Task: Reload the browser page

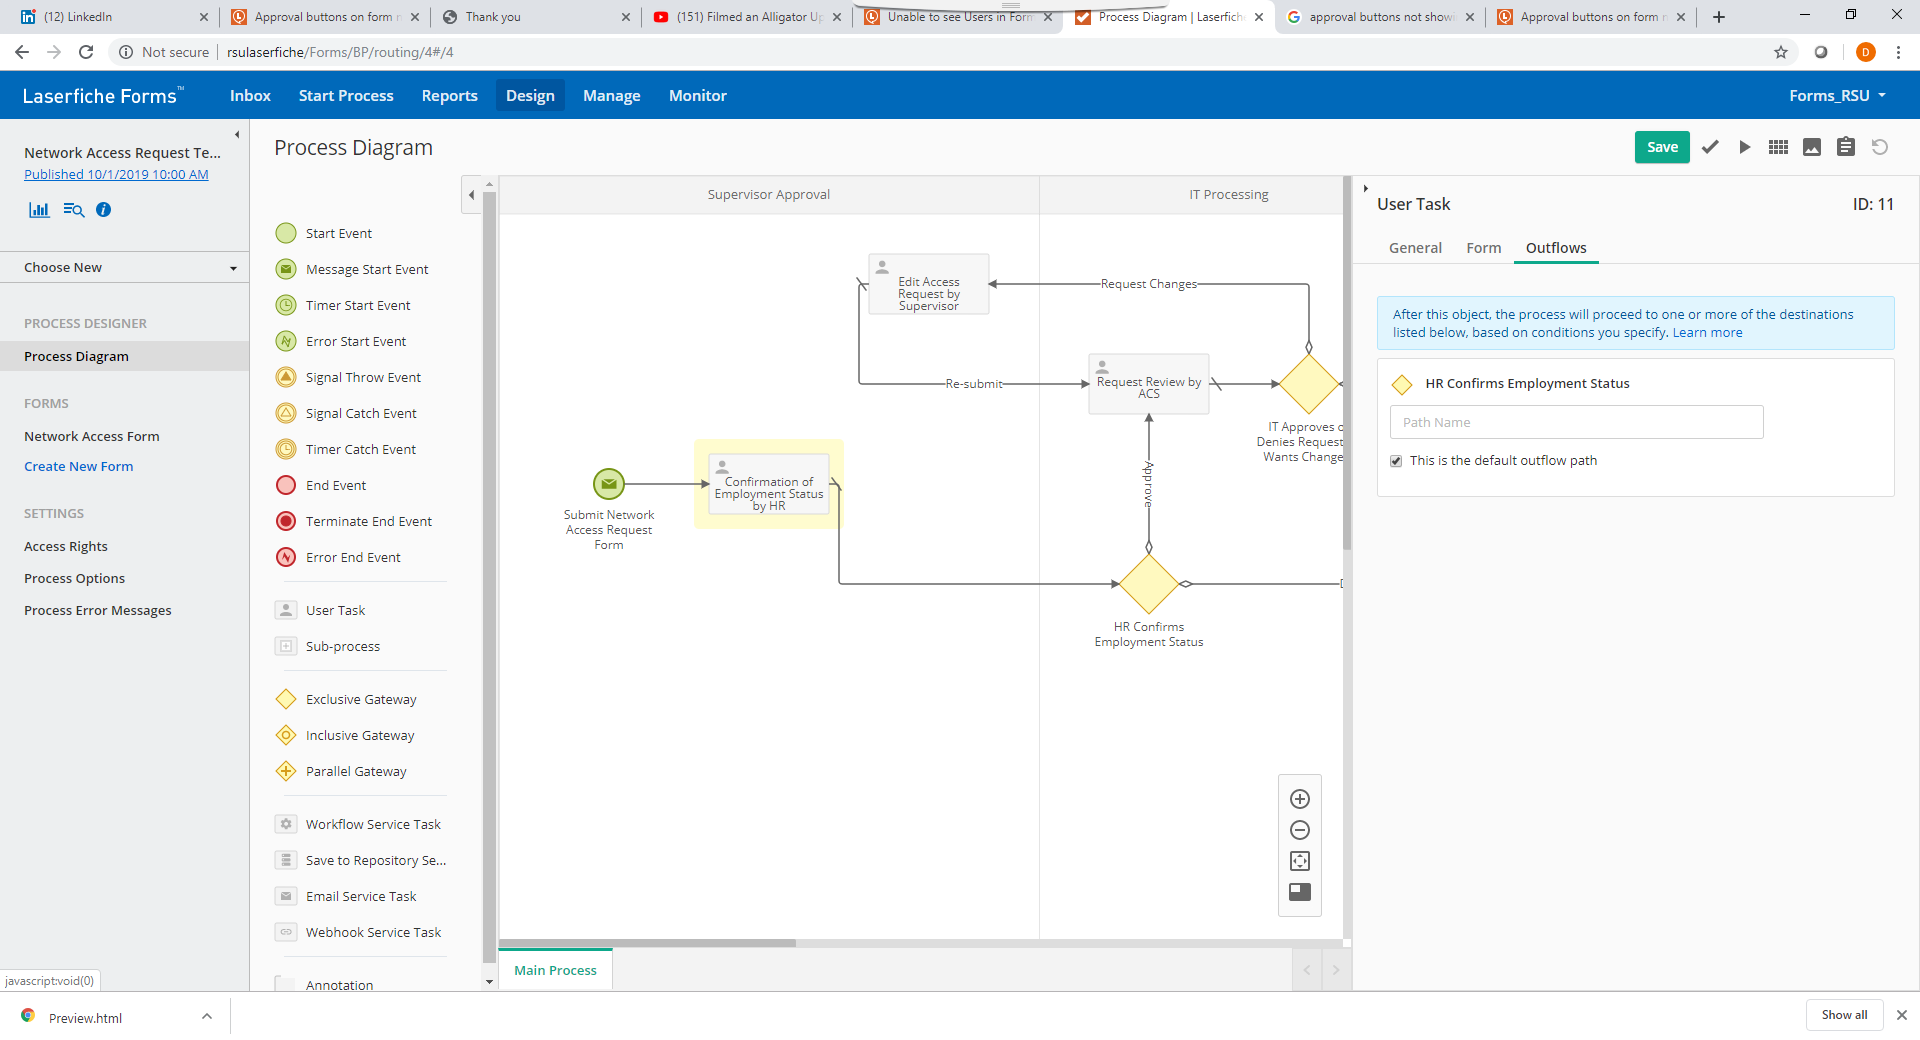Action: click(87, 52)
